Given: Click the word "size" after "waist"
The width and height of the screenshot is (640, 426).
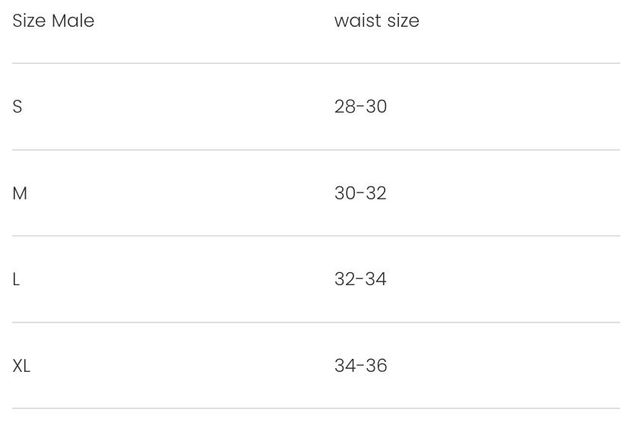Looking at the screenshot, I should 402,21.
